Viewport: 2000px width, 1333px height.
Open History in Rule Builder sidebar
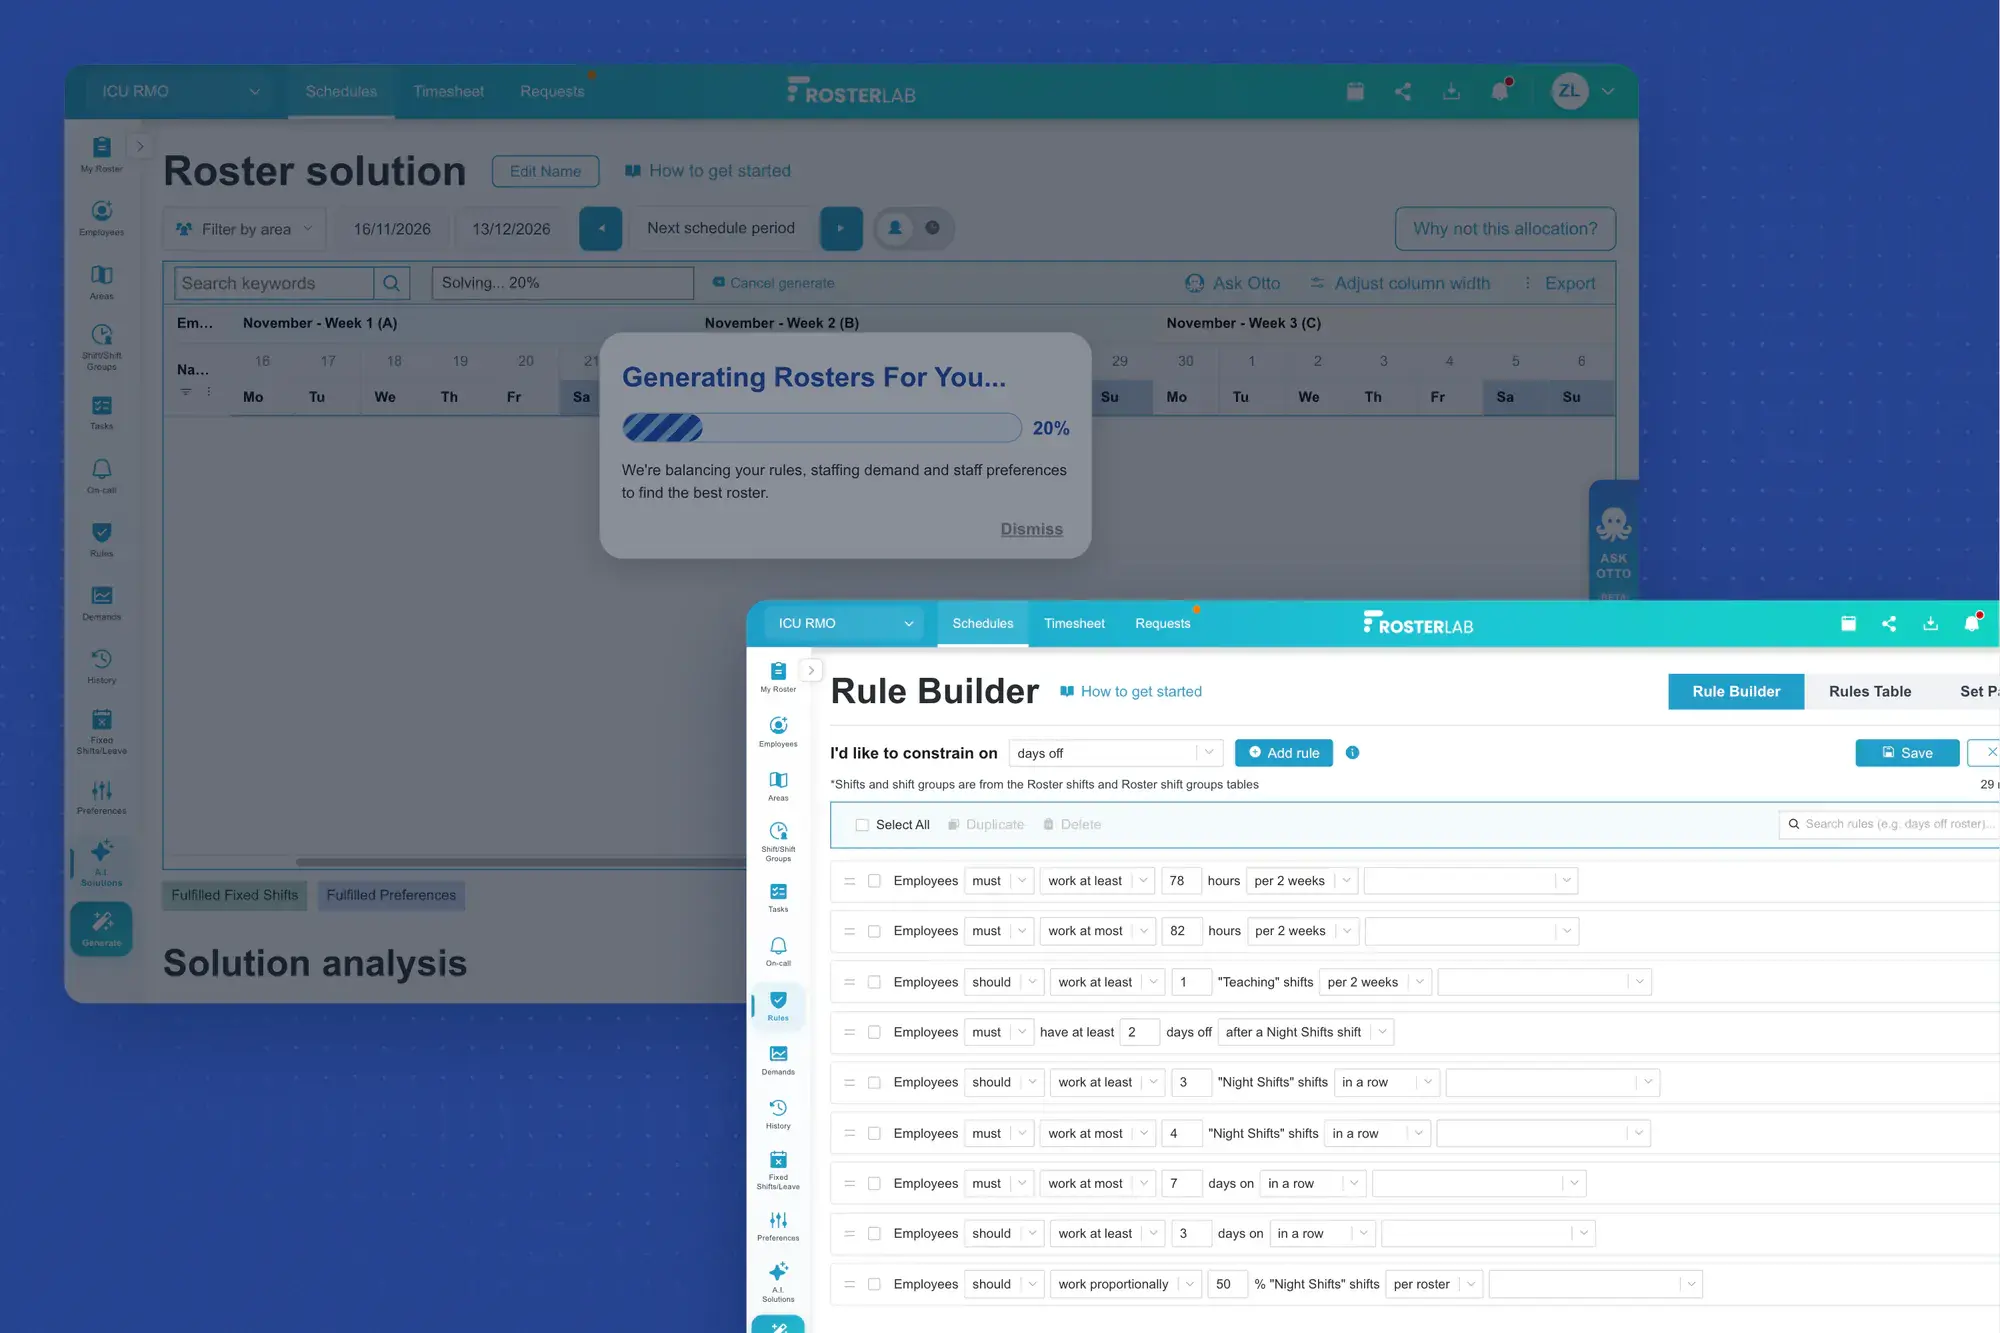[x=778, y=1114]
